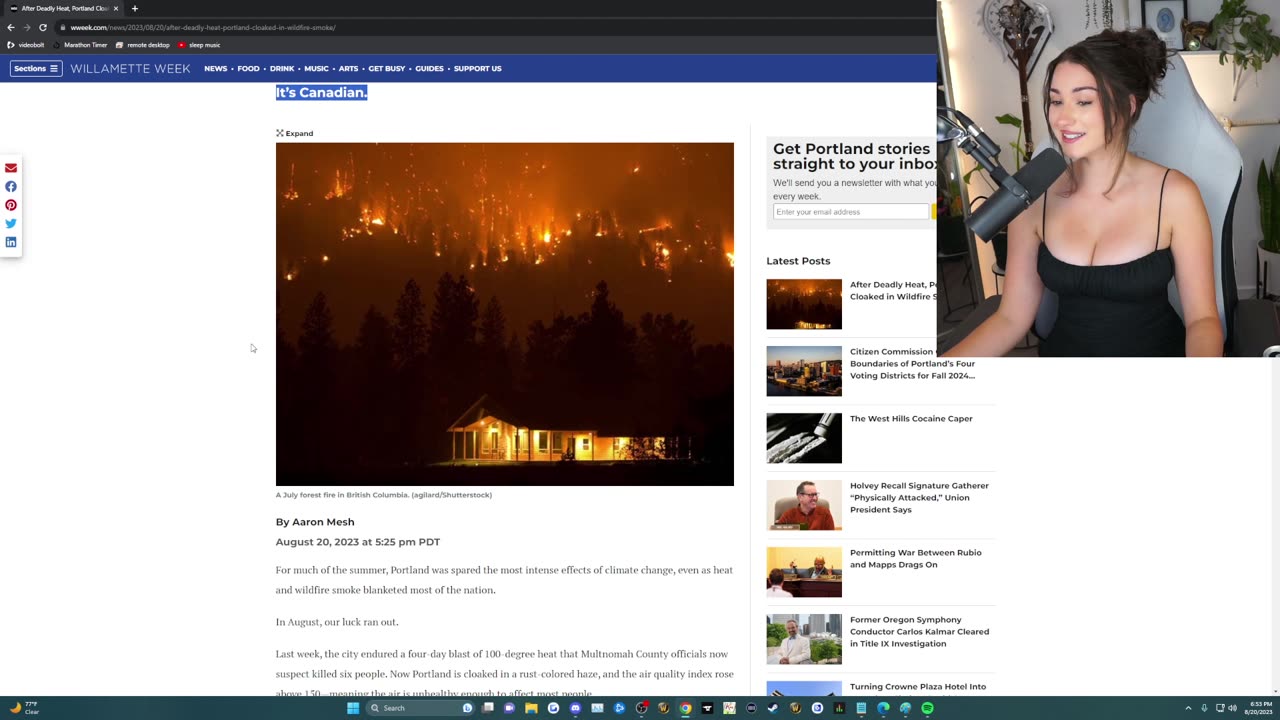This screenshot has width=1280, height=720.
Task: Open the weather widget showing Clear
Action: [x=24, y=708]
